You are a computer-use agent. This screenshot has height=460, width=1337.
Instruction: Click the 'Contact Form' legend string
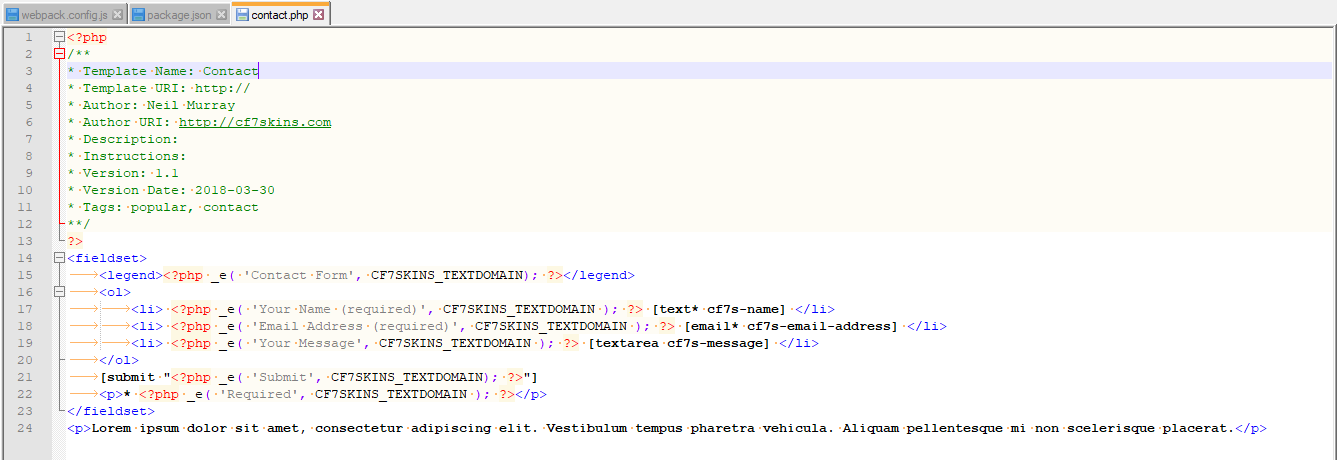coord(298,275)
